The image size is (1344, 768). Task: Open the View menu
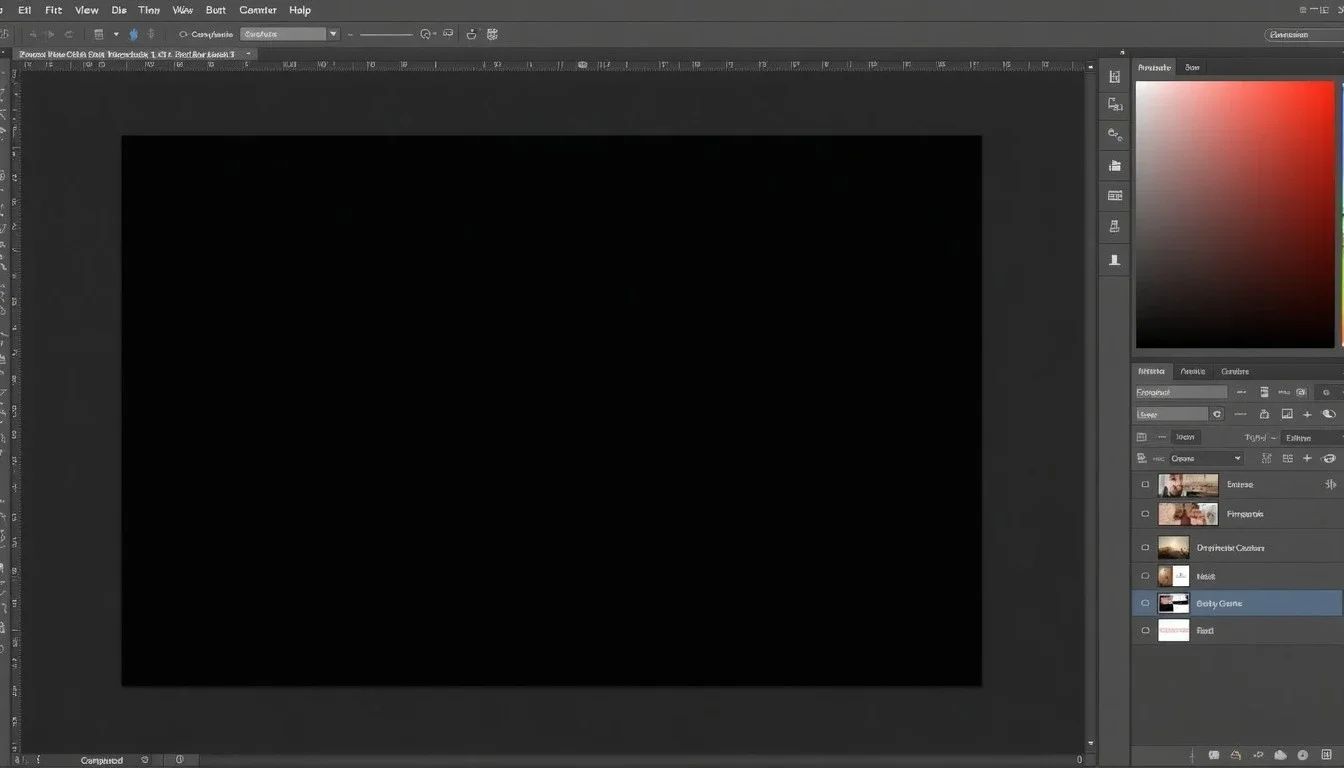coord(87,10)
